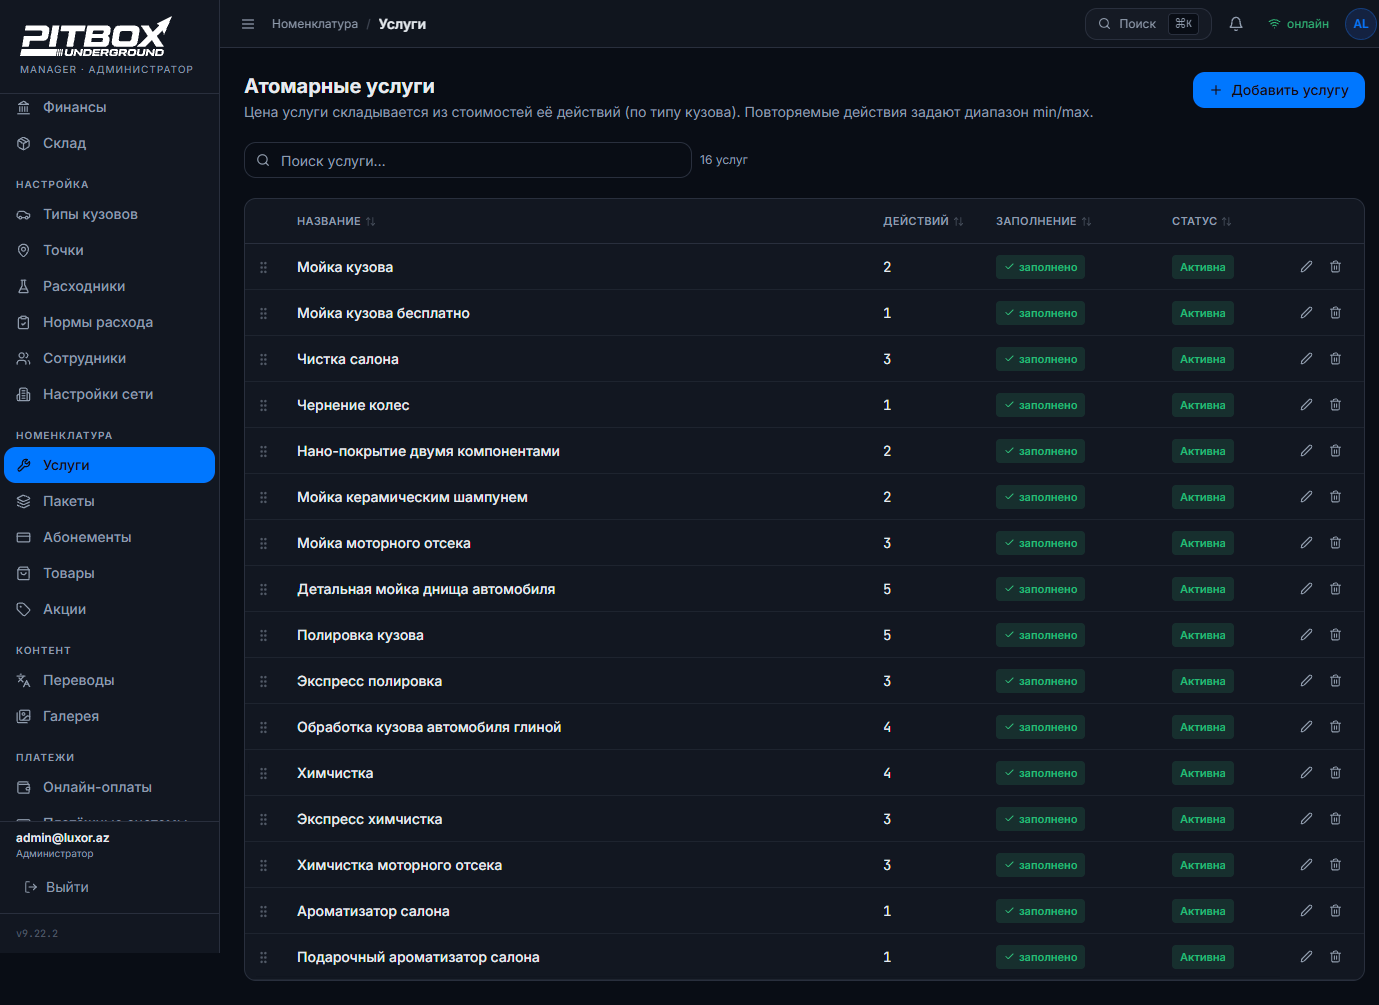Open notifications bell icon
Screen dimensions: 1379x1005
point(1236,24)
